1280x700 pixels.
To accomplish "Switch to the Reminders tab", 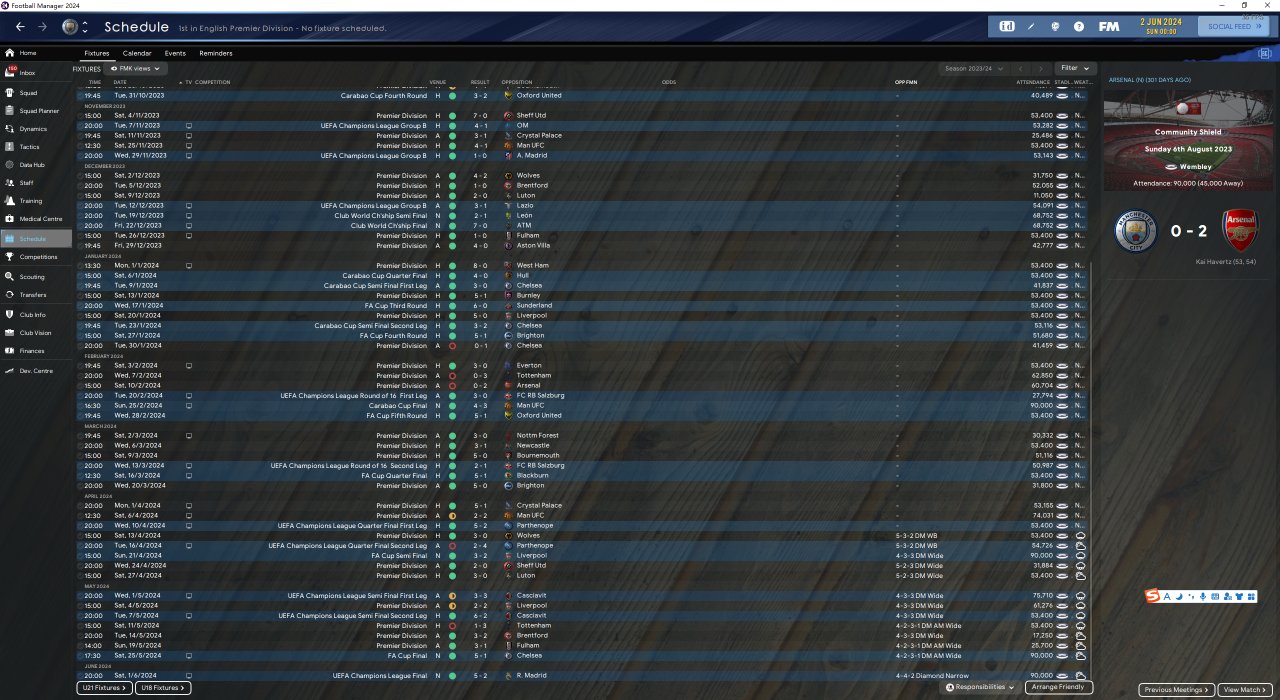I will click(x=216, y=53).
